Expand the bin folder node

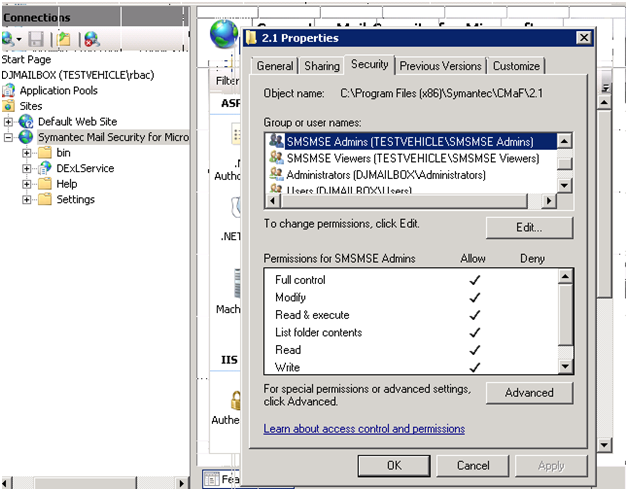[27, 153]
